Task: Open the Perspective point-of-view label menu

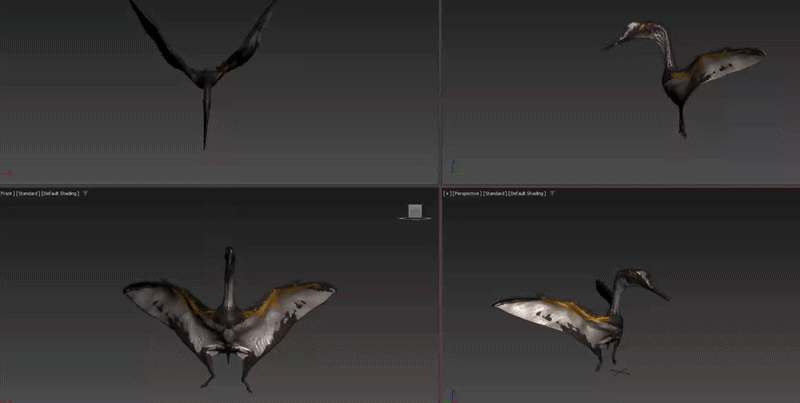Action: coord(466,193)
